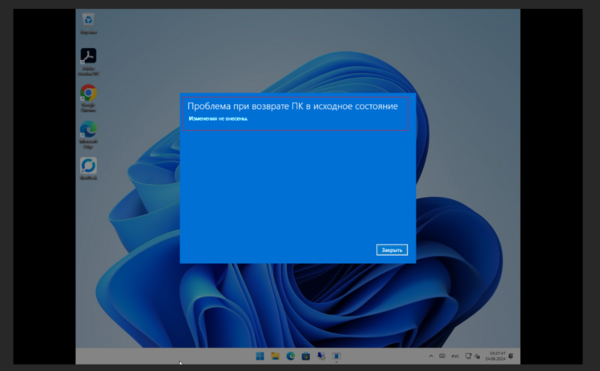Click the heading Проблема при возврате ПК
600x371 pixels.
292,106
